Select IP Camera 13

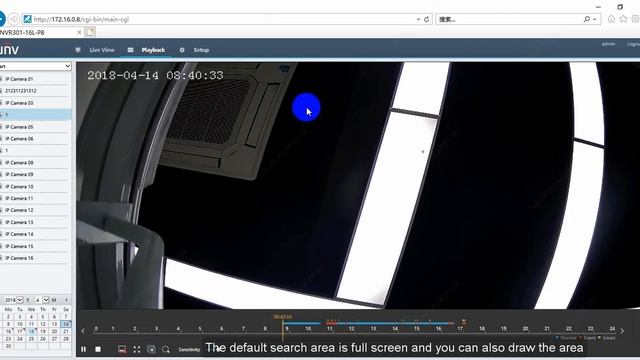pyautogui.click(x=36, y=222)
